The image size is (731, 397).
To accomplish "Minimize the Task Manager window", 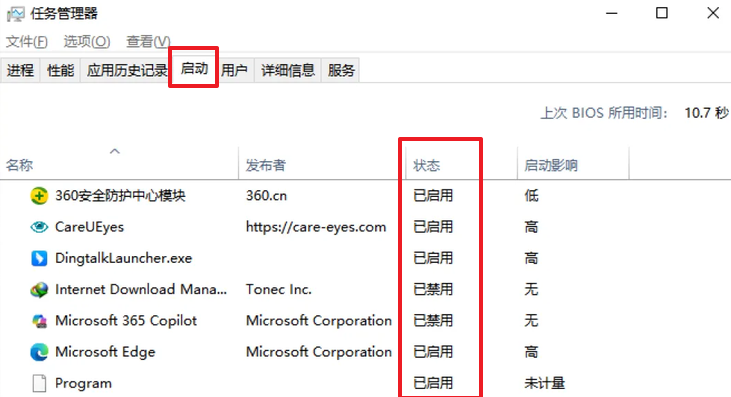I will (x=612, y=13).
